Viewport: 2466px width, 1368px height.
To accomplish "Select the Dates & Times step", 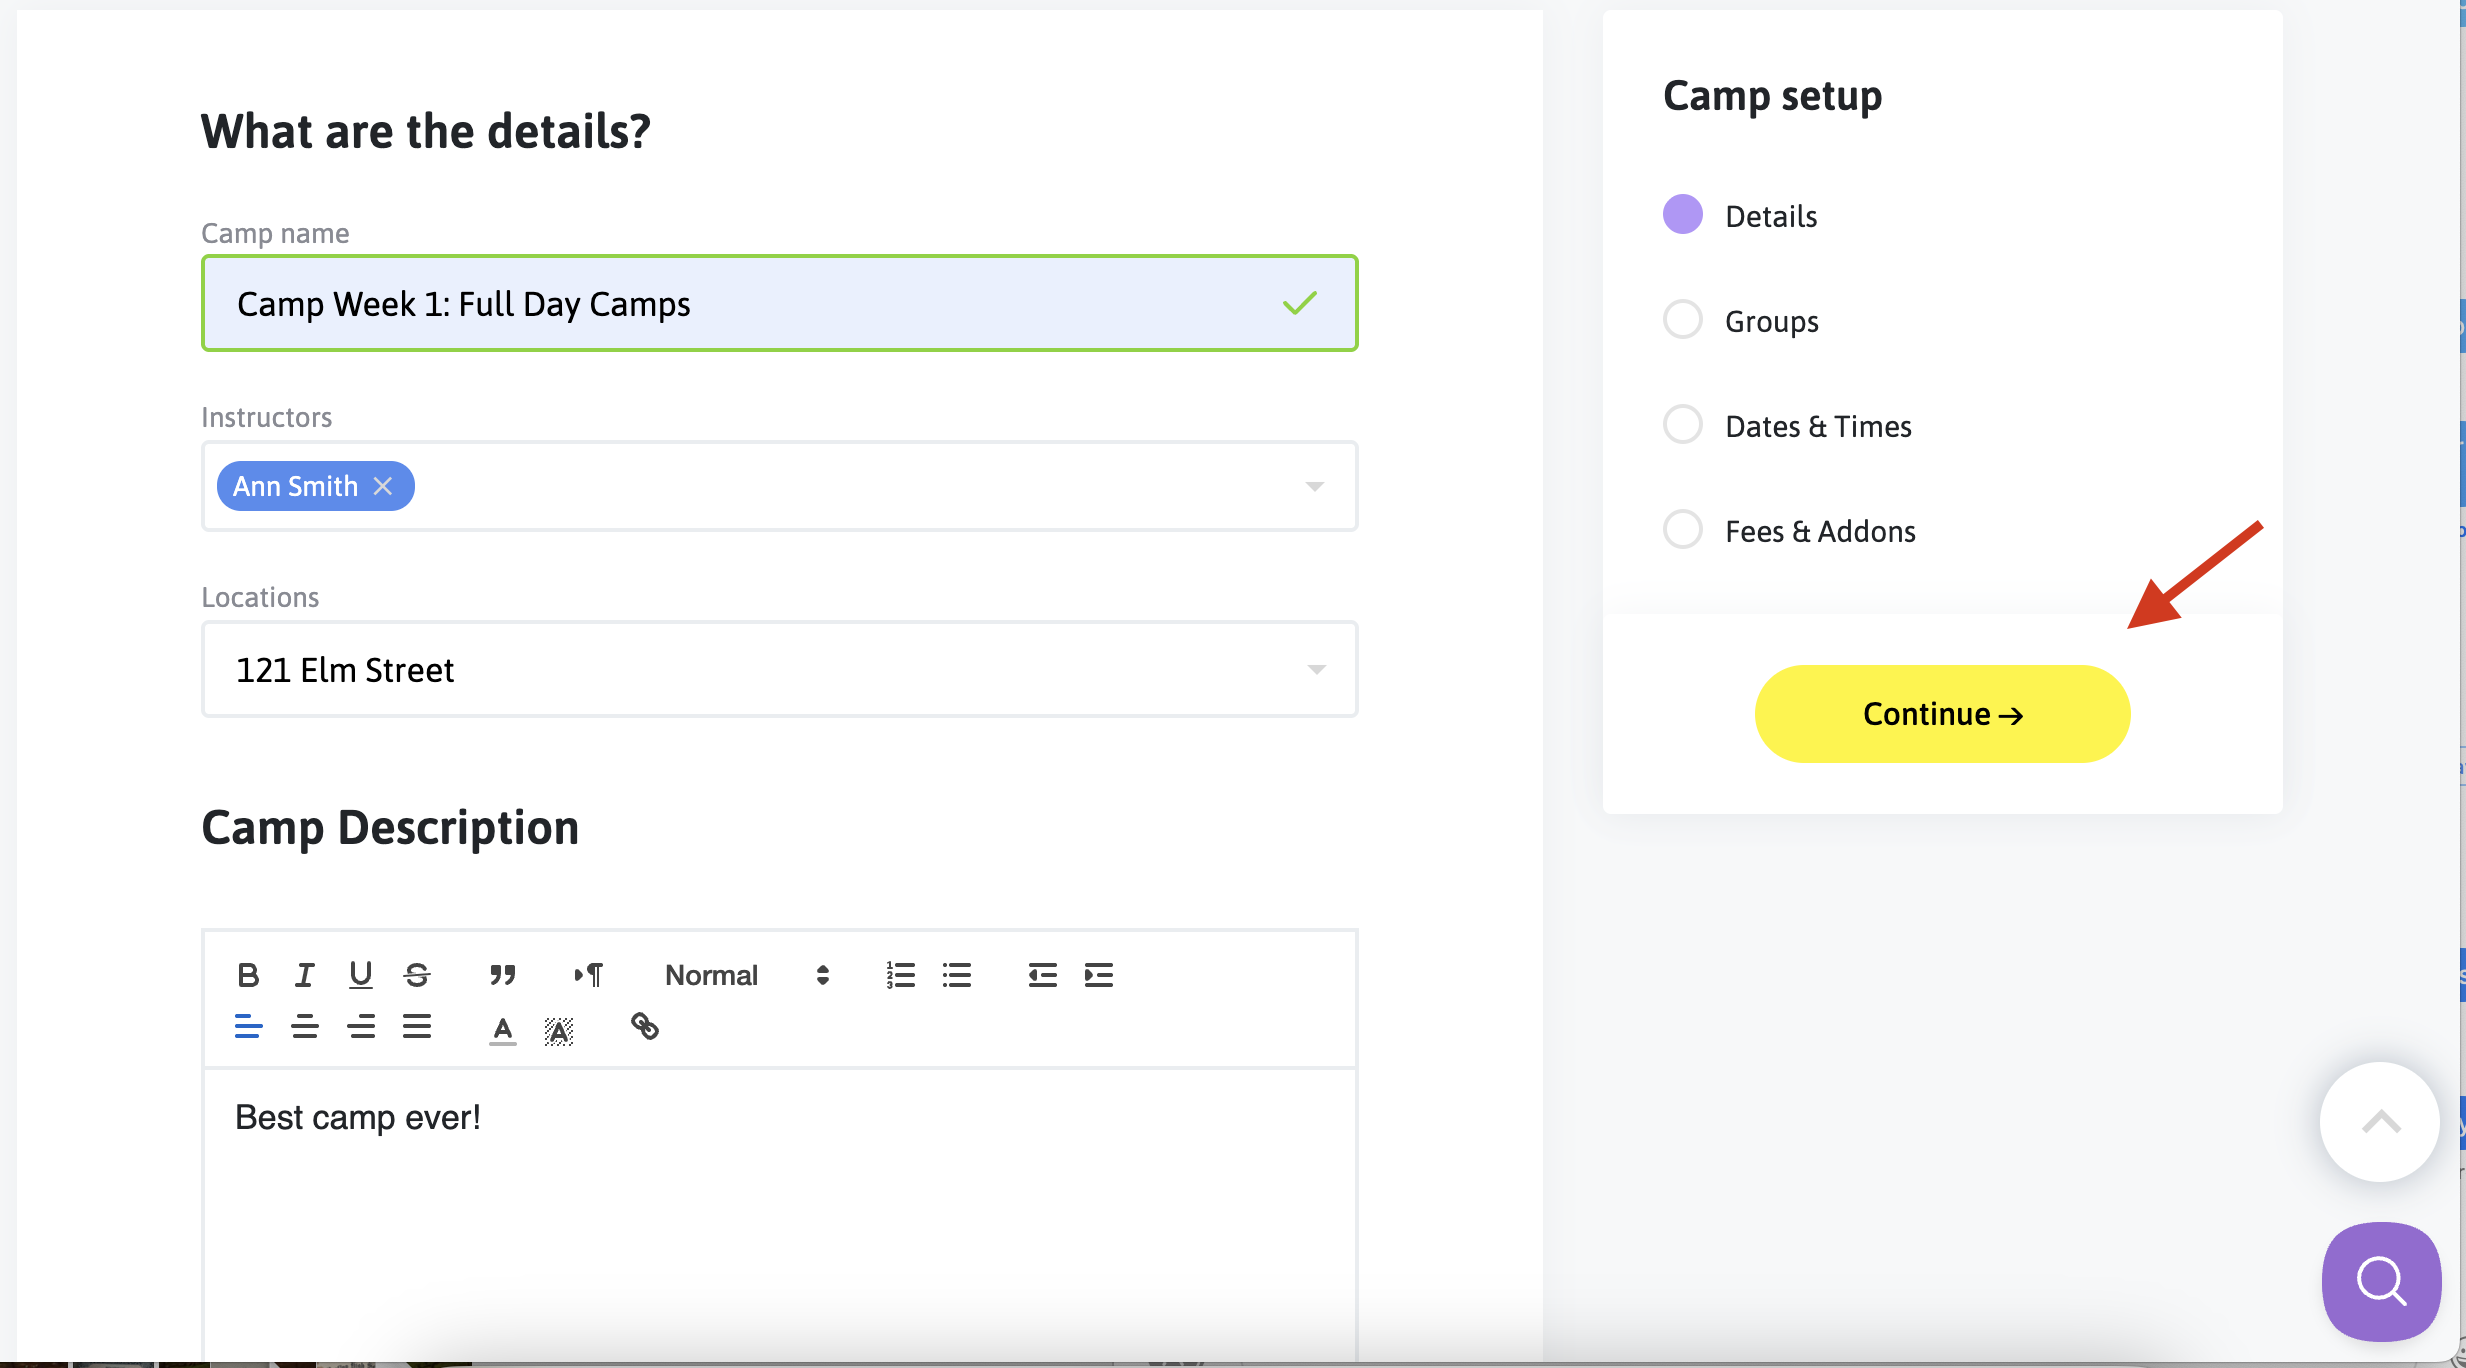I will tap(1817, 427).
